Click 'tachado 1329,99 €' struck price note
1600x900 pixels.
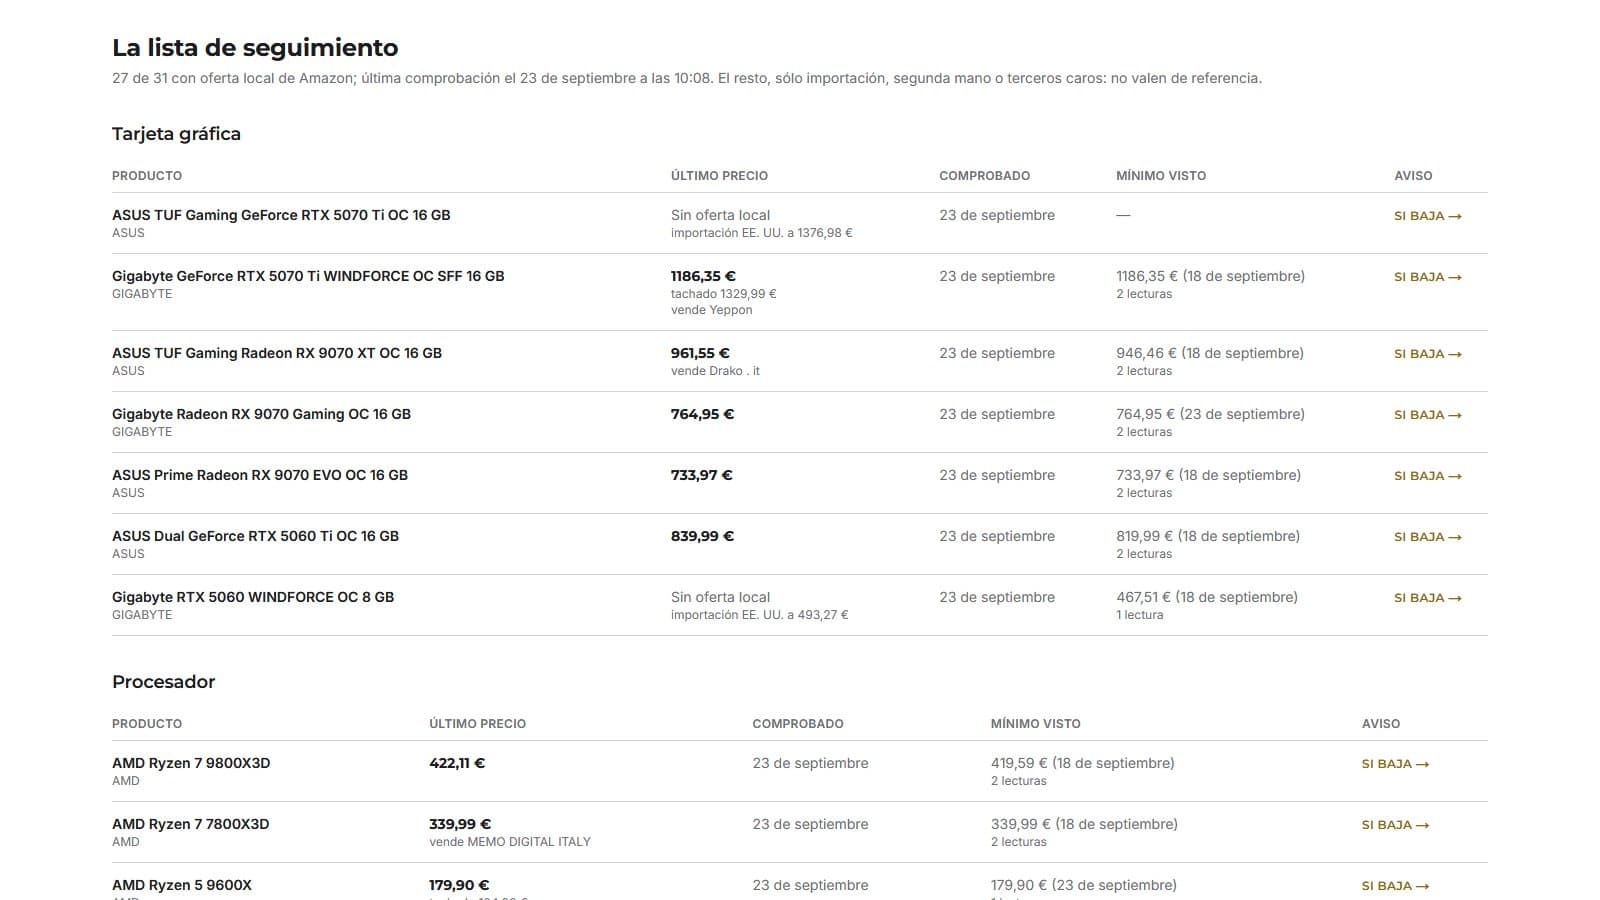pyautogui.click(x=724, y=294)
